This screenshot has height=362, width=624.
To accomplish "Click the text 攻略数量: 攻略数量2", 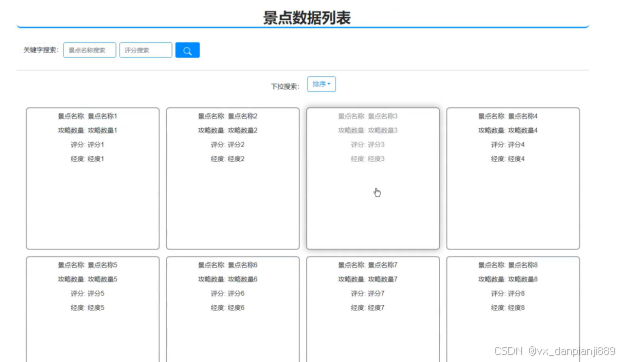I will (x=228, y=130).
